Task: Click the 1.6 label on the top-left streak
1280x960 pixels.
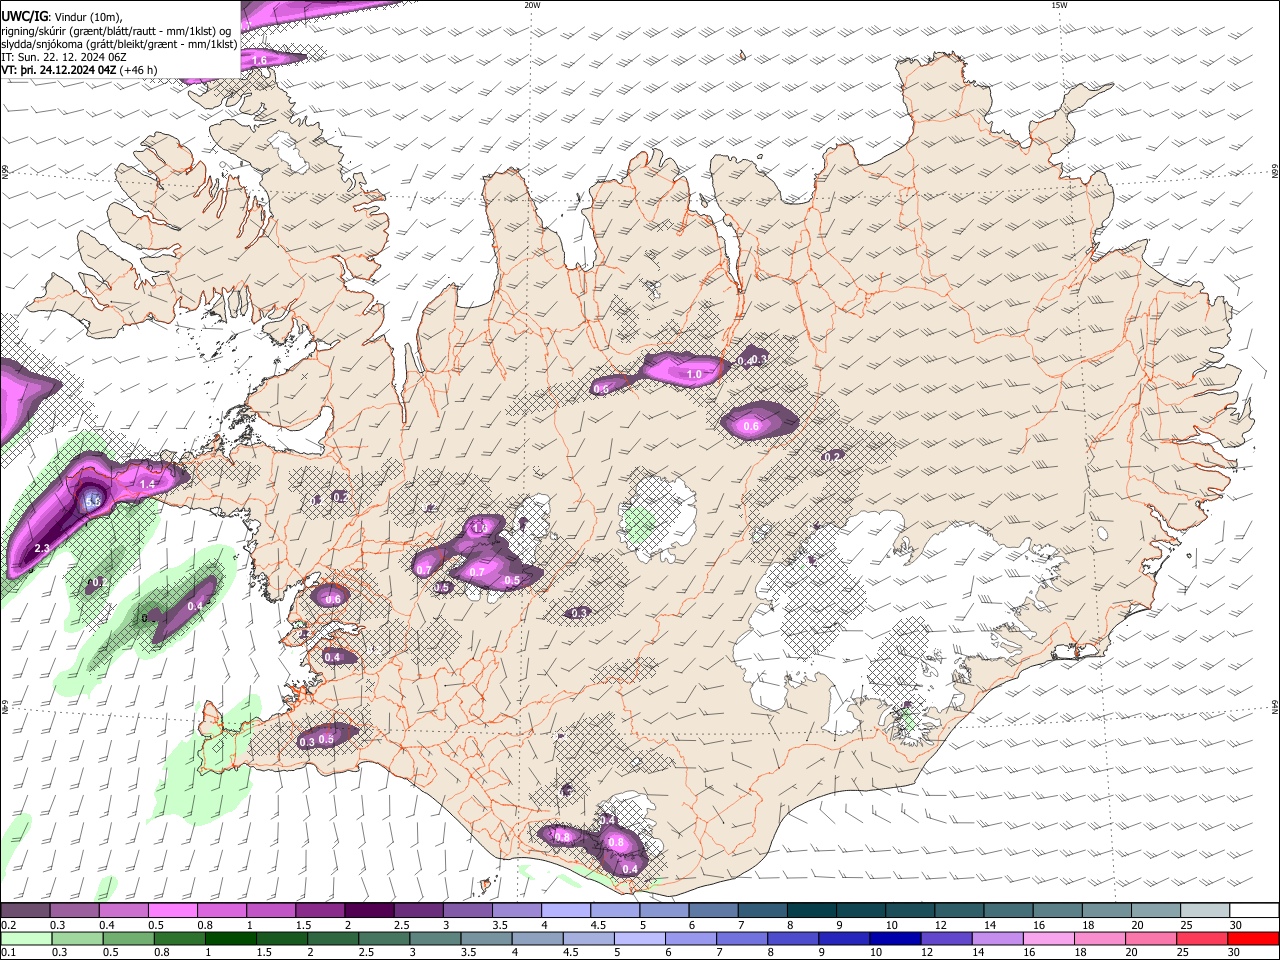Action: click(x=259, y=61)
